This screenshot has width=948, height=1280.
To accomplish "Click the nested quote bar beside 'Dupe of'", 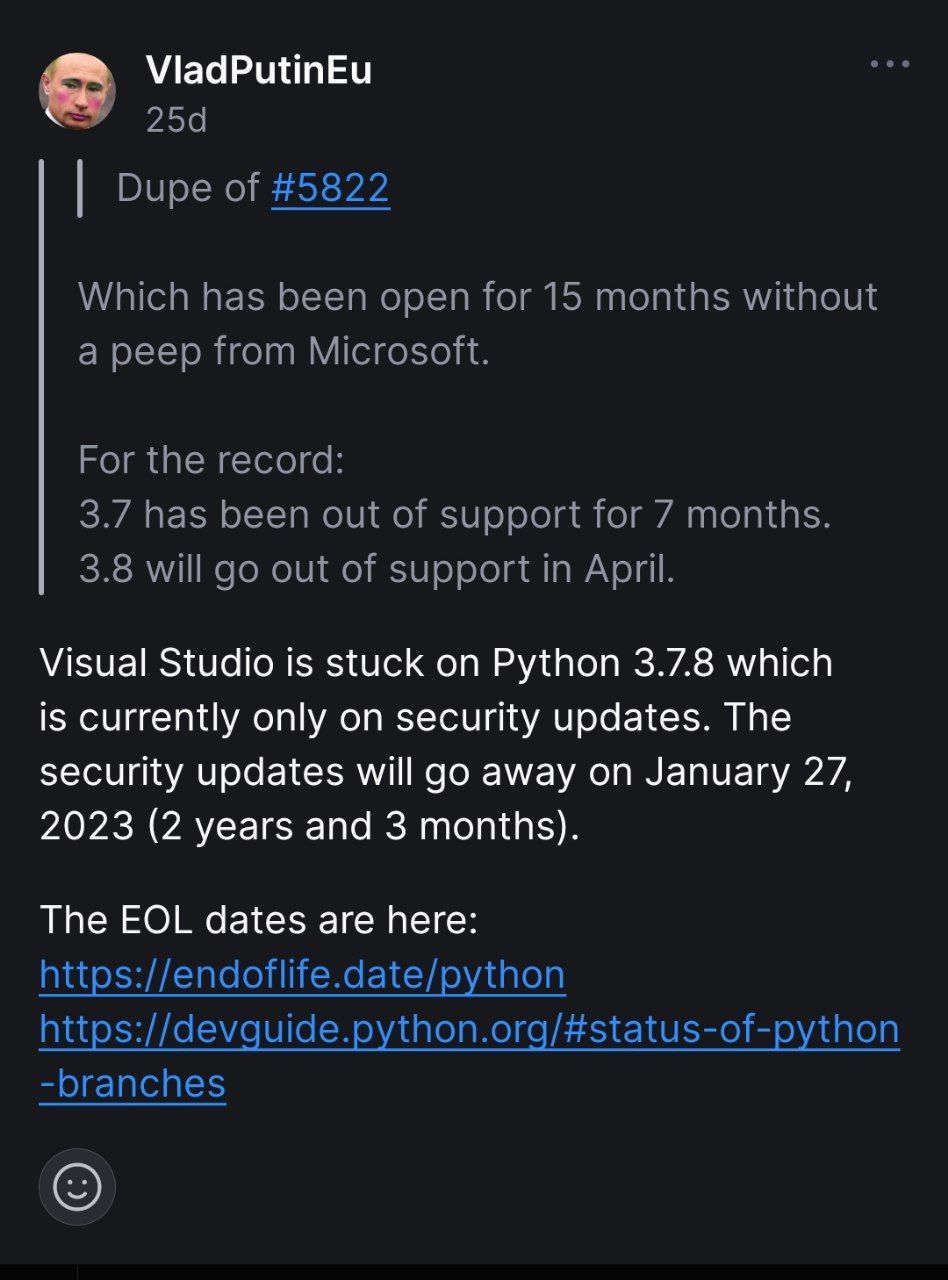I will 79,188.
